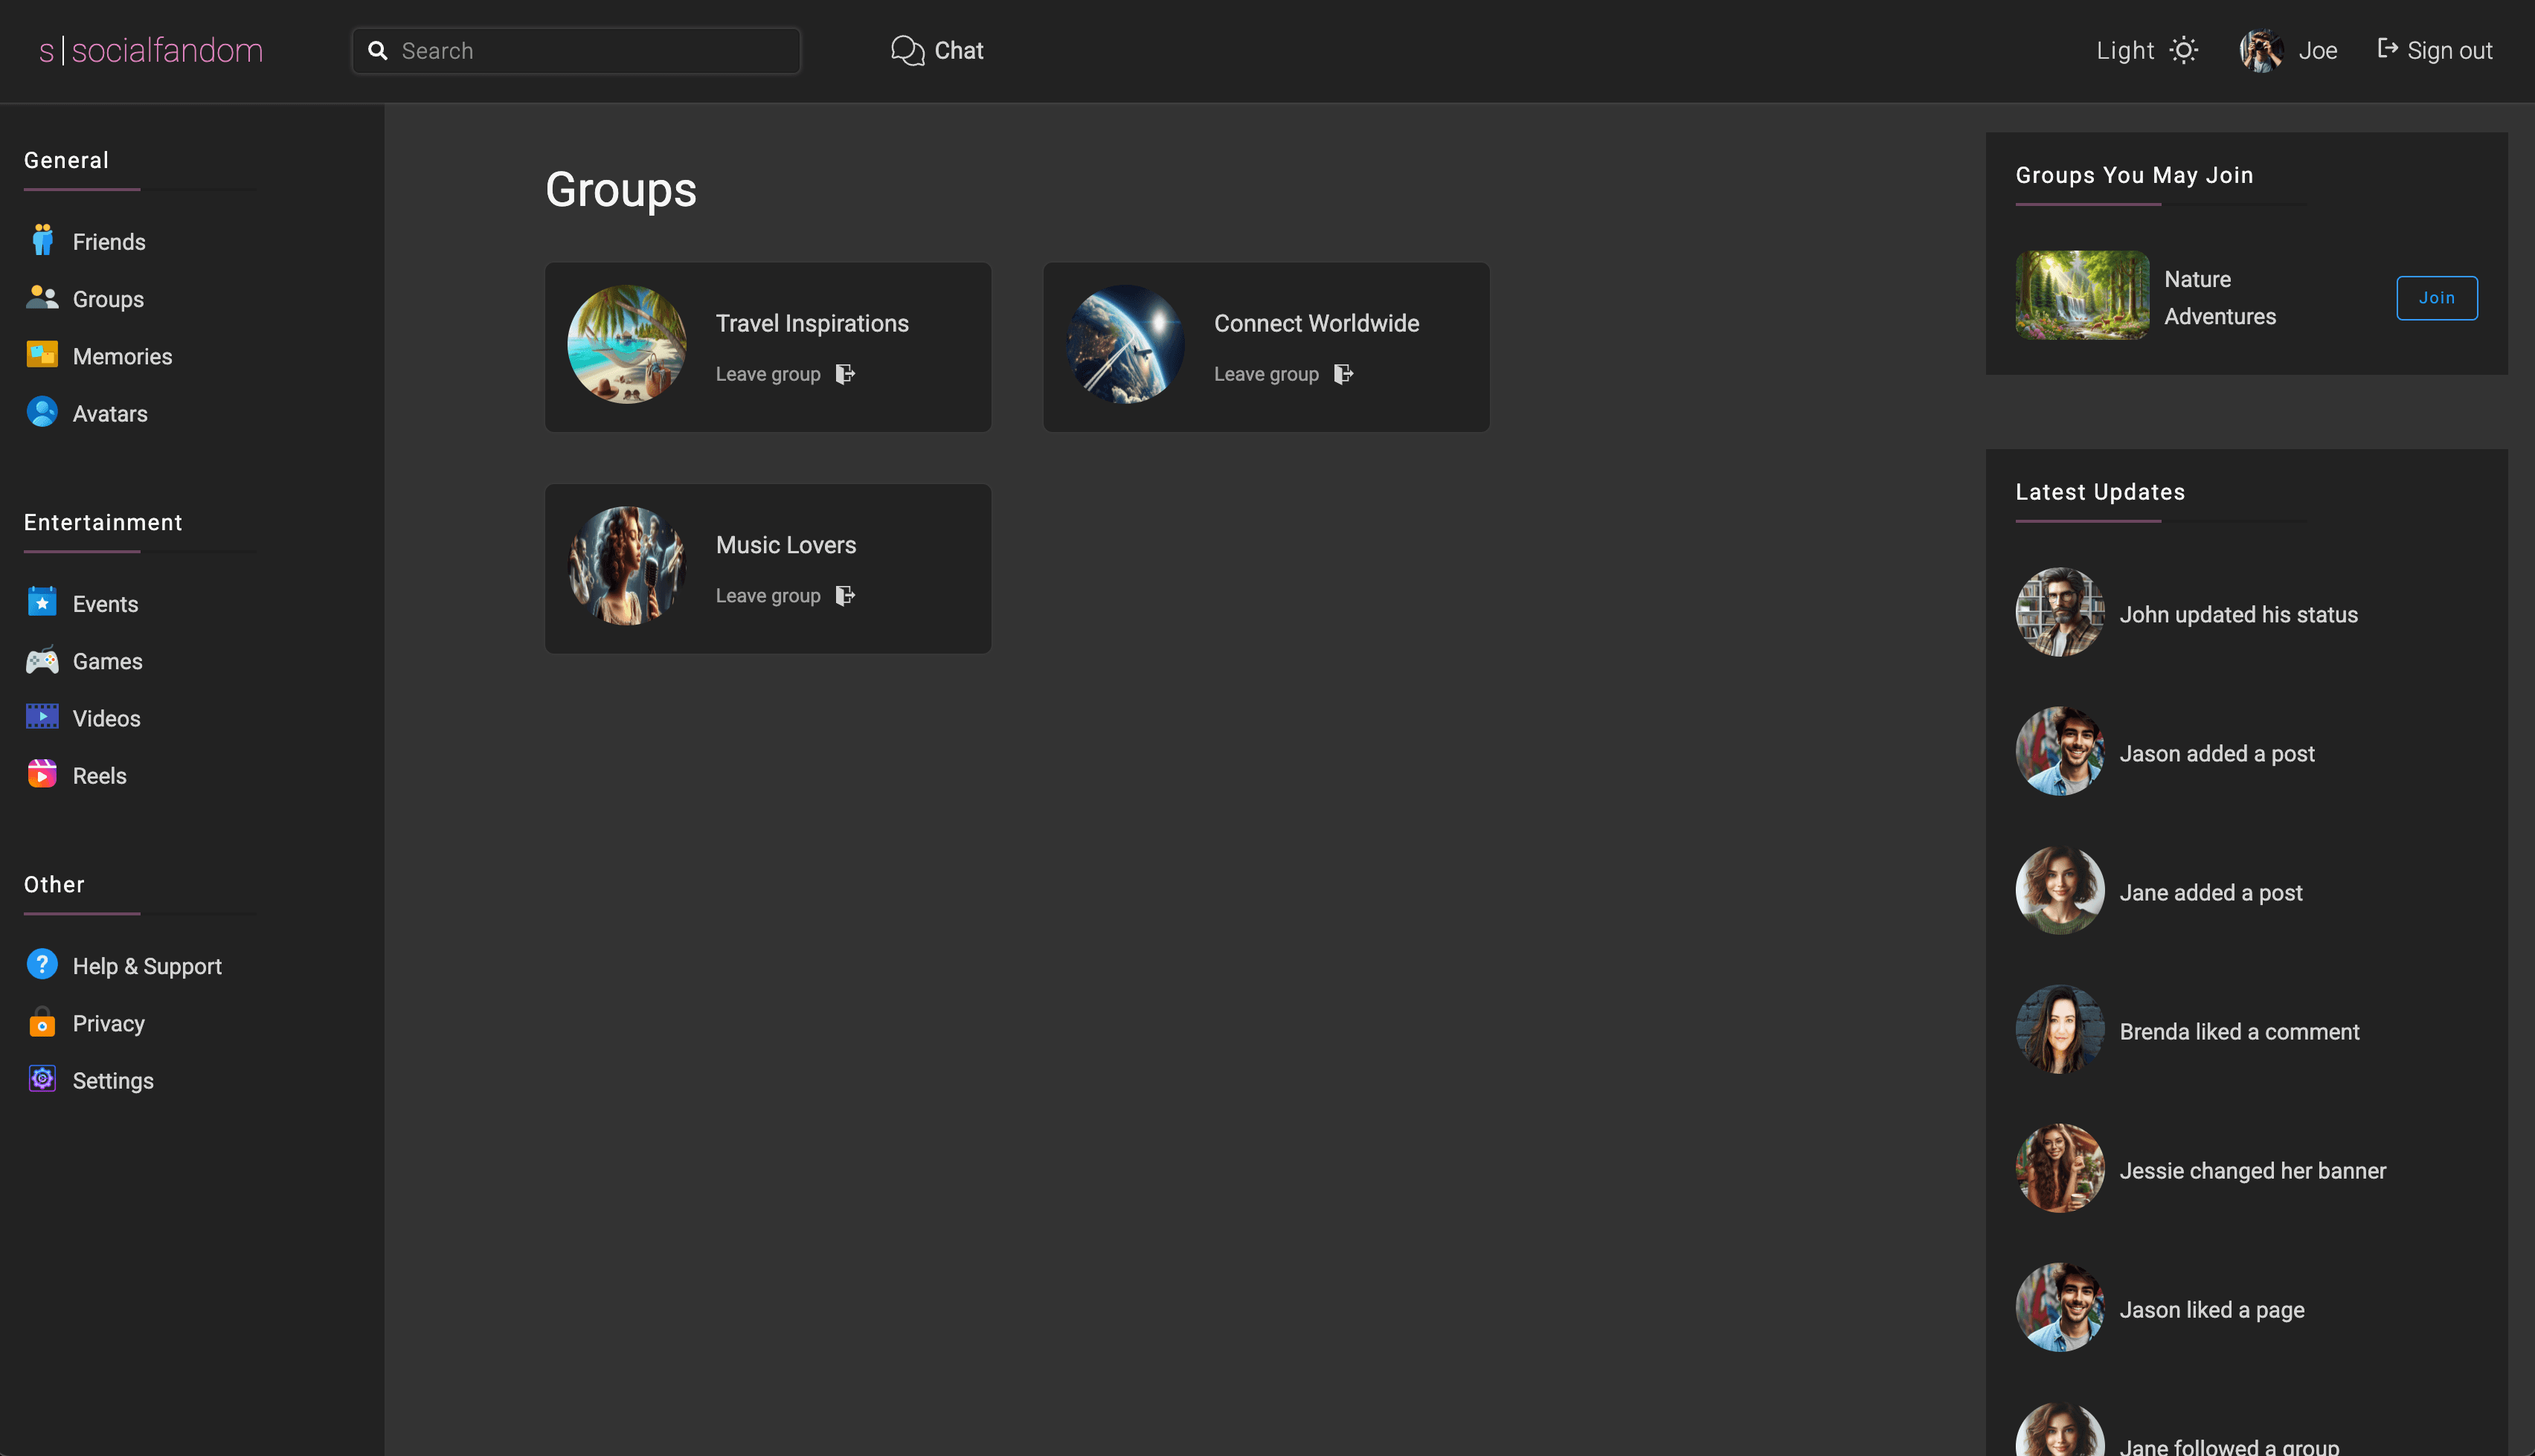Open Avatars label in sidebar
Image resolution: width=2535 pixels, height=1456 pixels.
[x=110, y=413]
